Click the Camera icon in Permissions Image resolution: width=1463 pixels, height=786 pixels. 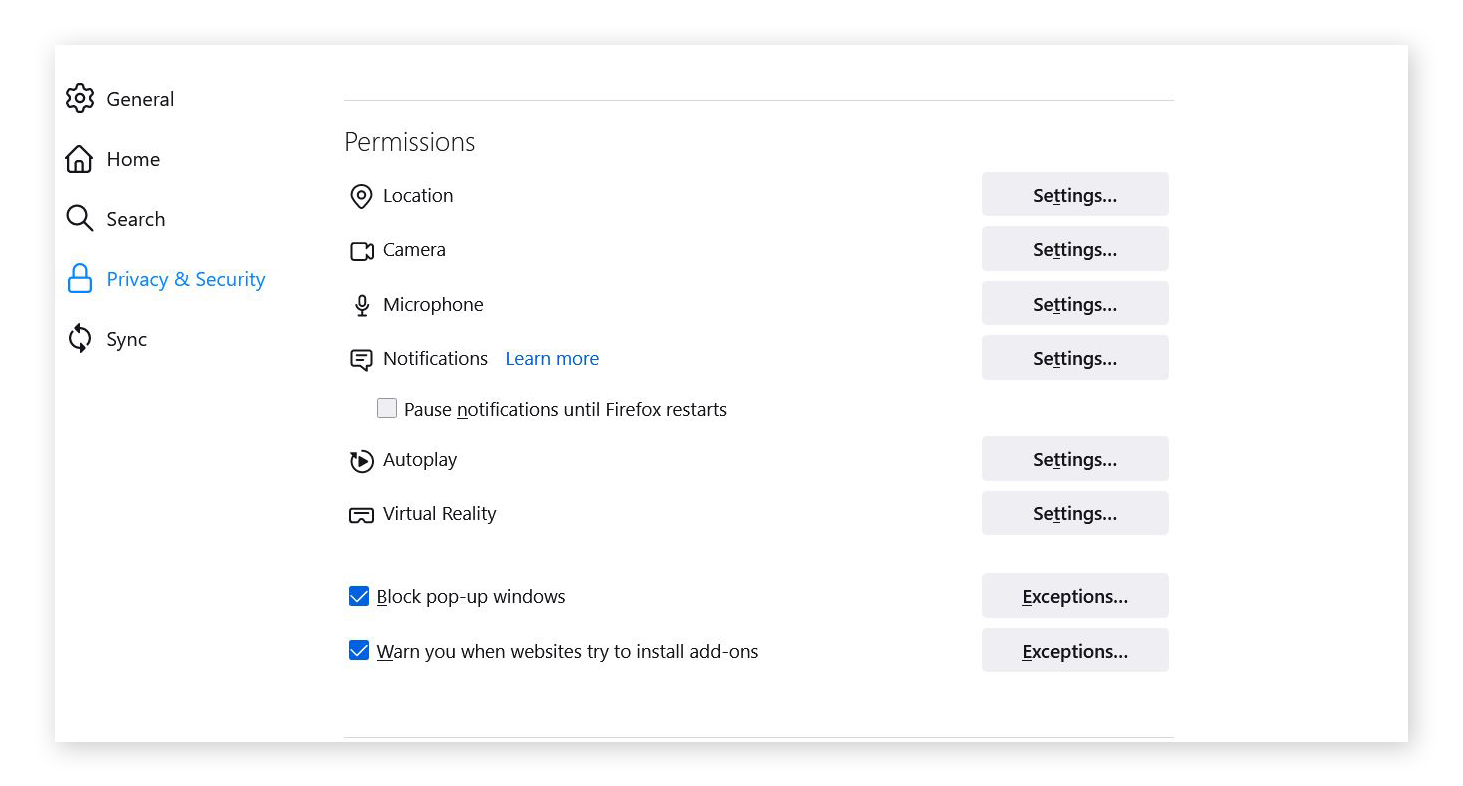pyautogui.click(x=361, y=250)
